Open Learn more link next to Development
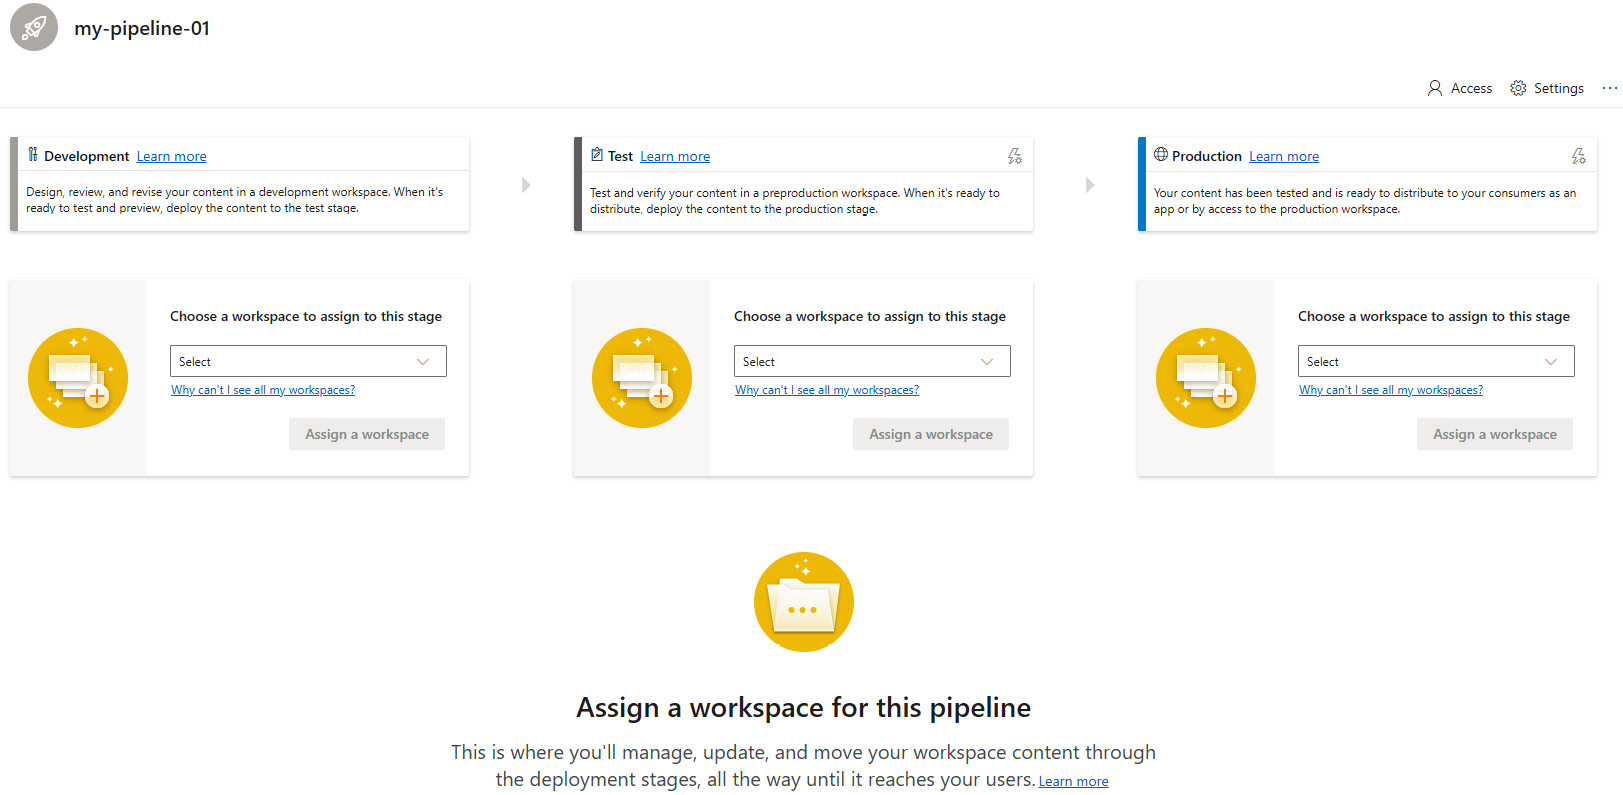Screen dimensions: 1623x795 [172, 156]
